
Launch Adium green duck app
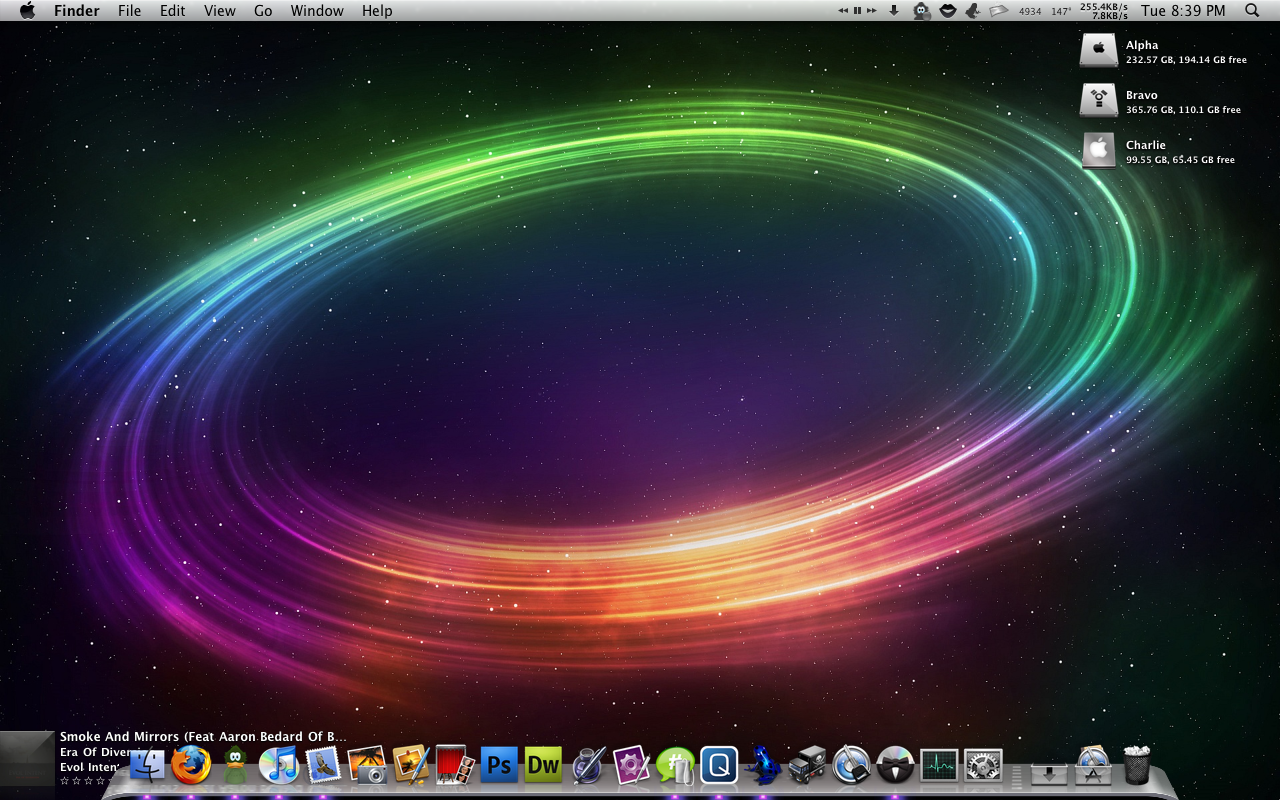point(235,766)
